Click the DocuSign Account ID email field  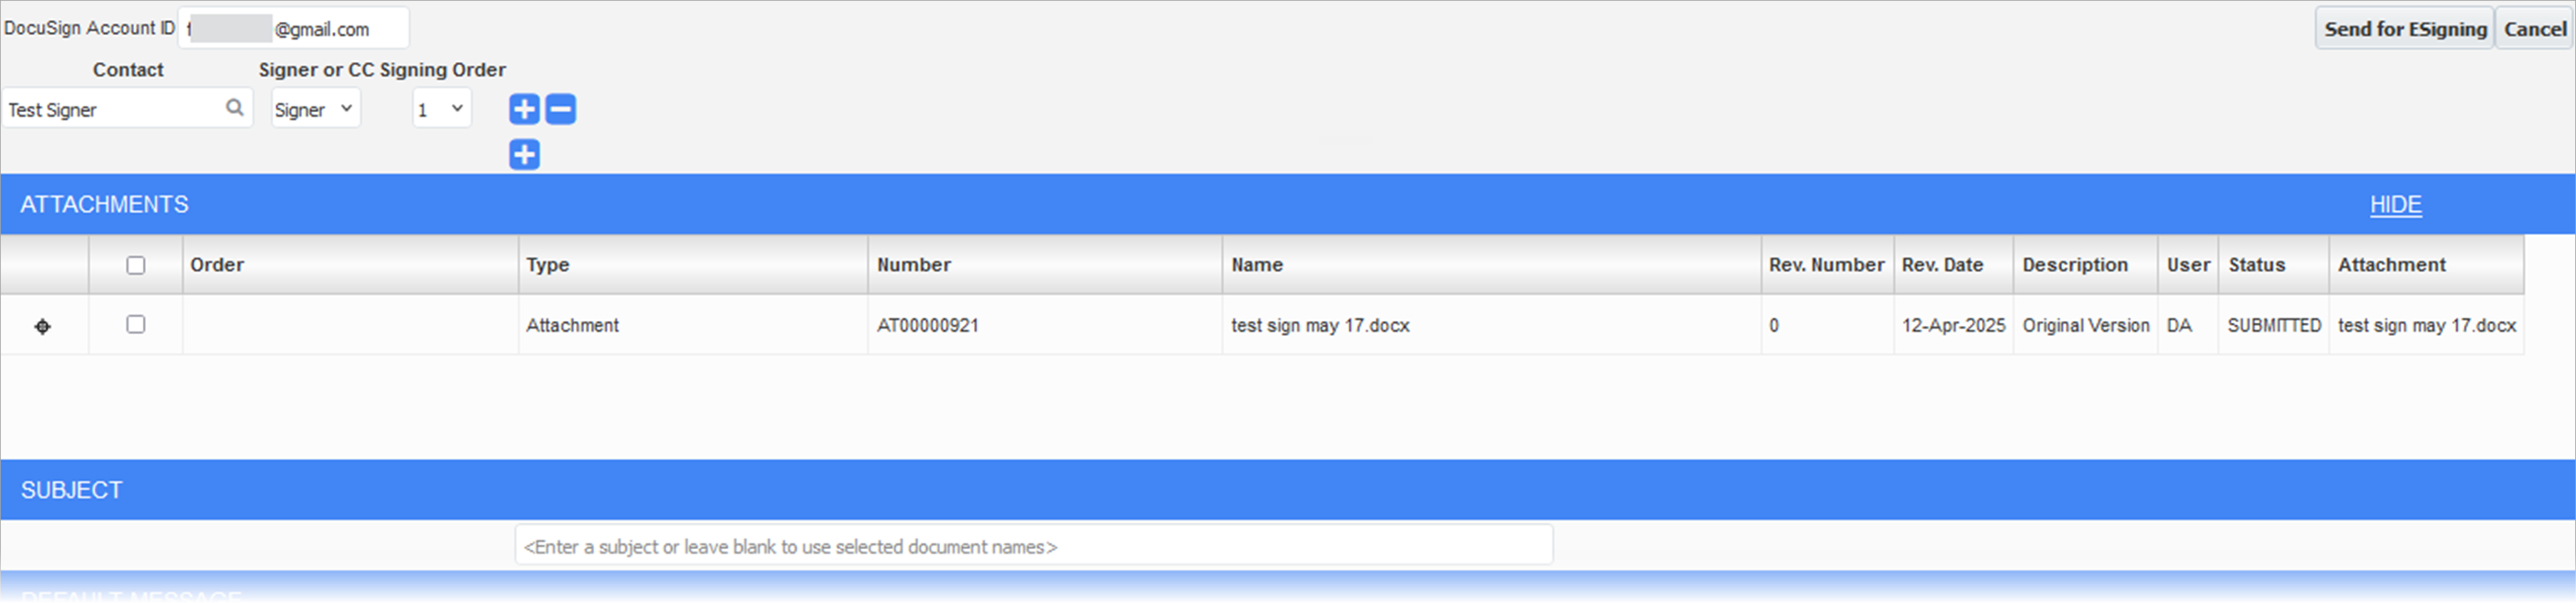tap(294, 28)
